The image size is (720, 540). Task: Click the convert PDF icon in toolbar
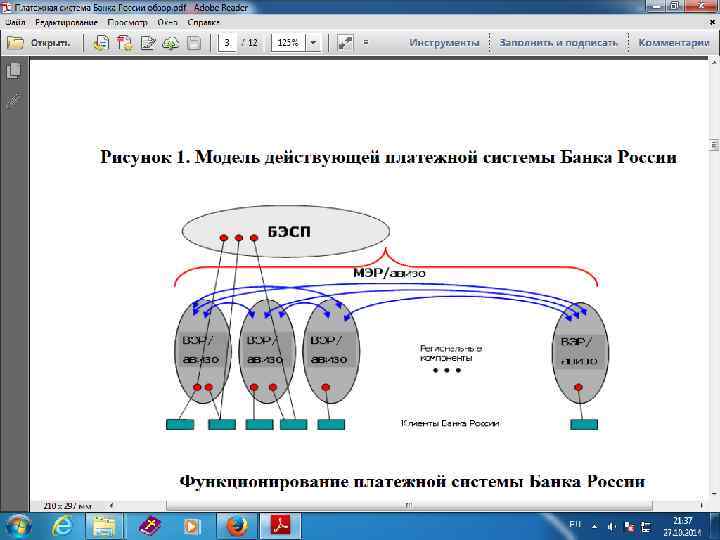124,43
